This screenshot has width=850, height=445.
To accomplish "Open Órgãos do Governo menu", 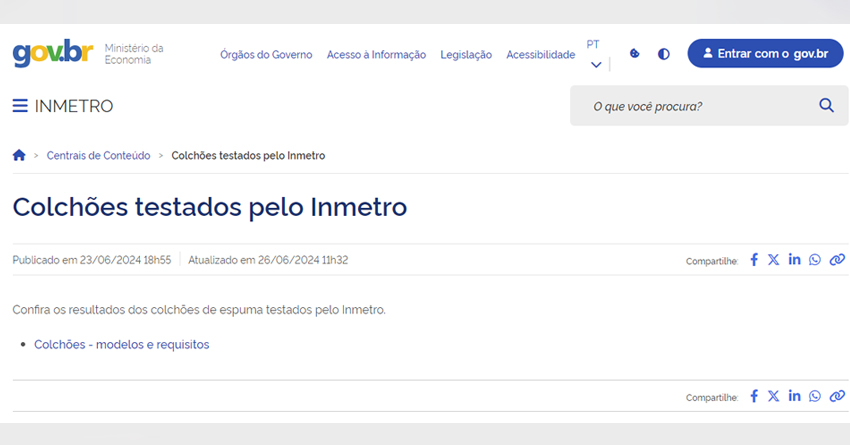I will (x=266, y=55).
